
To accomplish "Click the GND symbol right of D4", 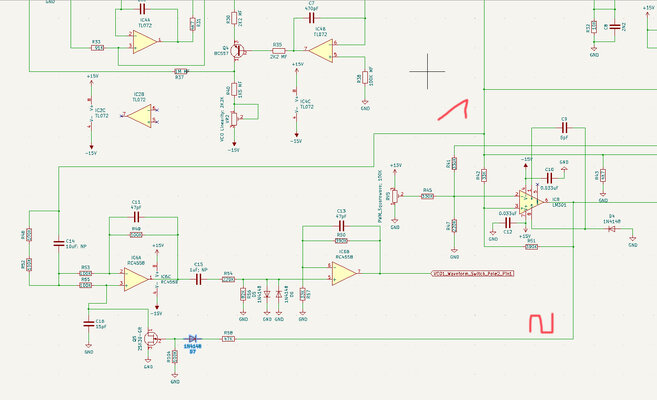I will tap(632, 241).
